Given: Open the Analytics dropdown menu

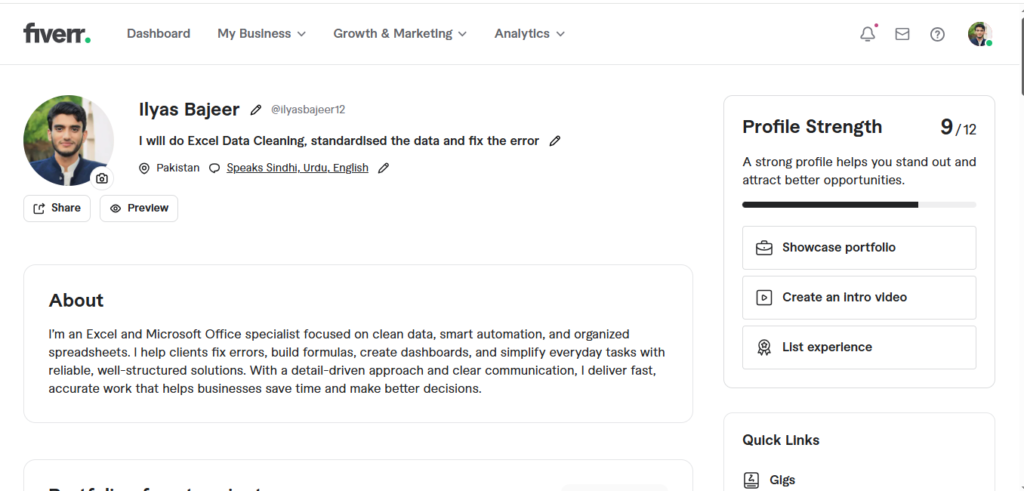Looking at the screenshot, I should (529, 34).
